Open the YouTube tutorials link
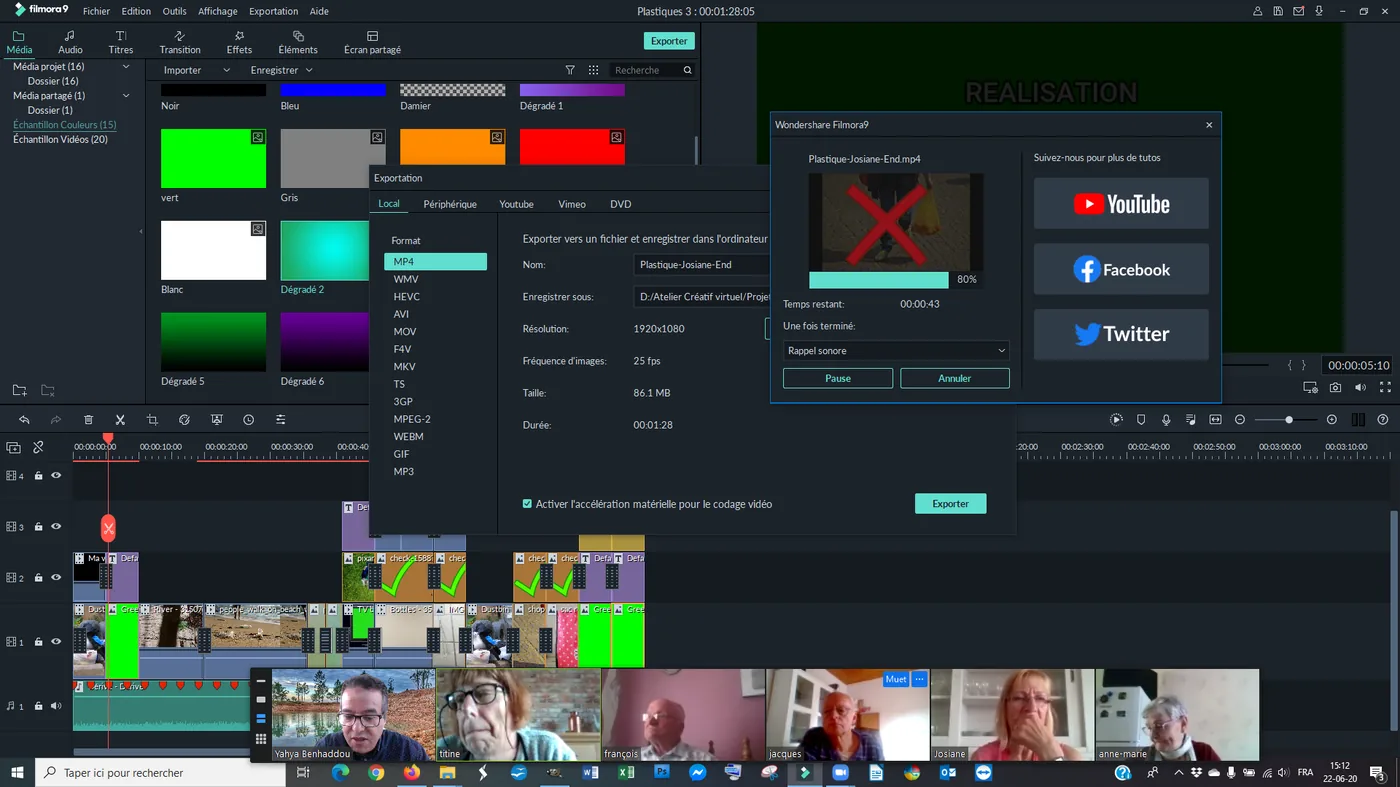This screenshot has height=787, width=1400. click(x=1121, y=204)
